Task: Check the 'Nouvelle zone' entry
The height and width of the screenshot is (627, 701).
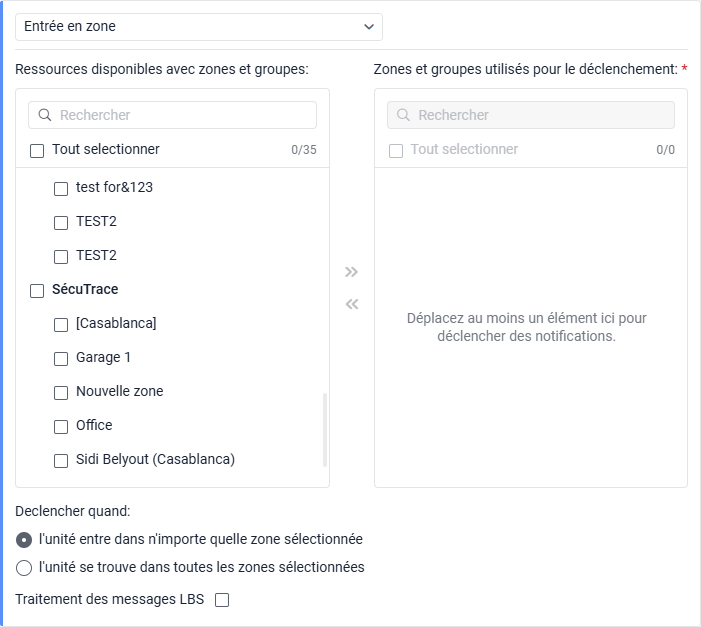Action: (61, 392)
